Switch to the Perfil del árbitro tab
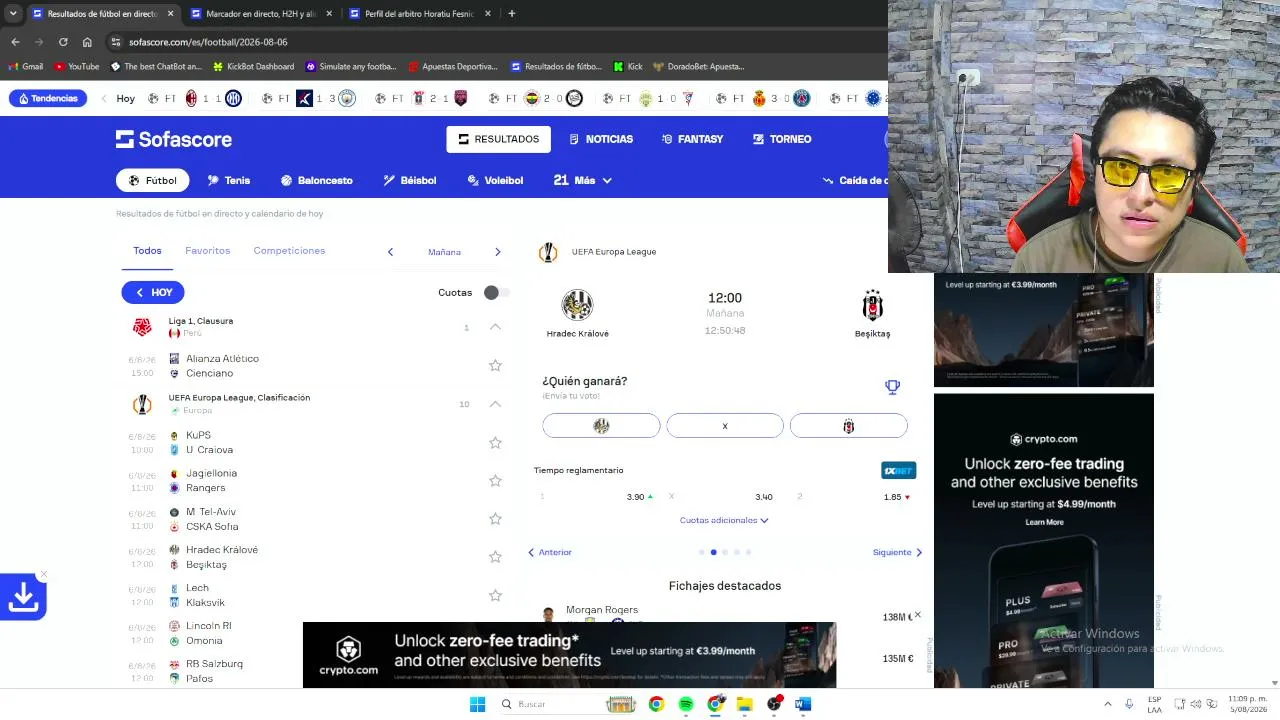This screenshot has height=720, width=1280. click(x=419, y=14)
